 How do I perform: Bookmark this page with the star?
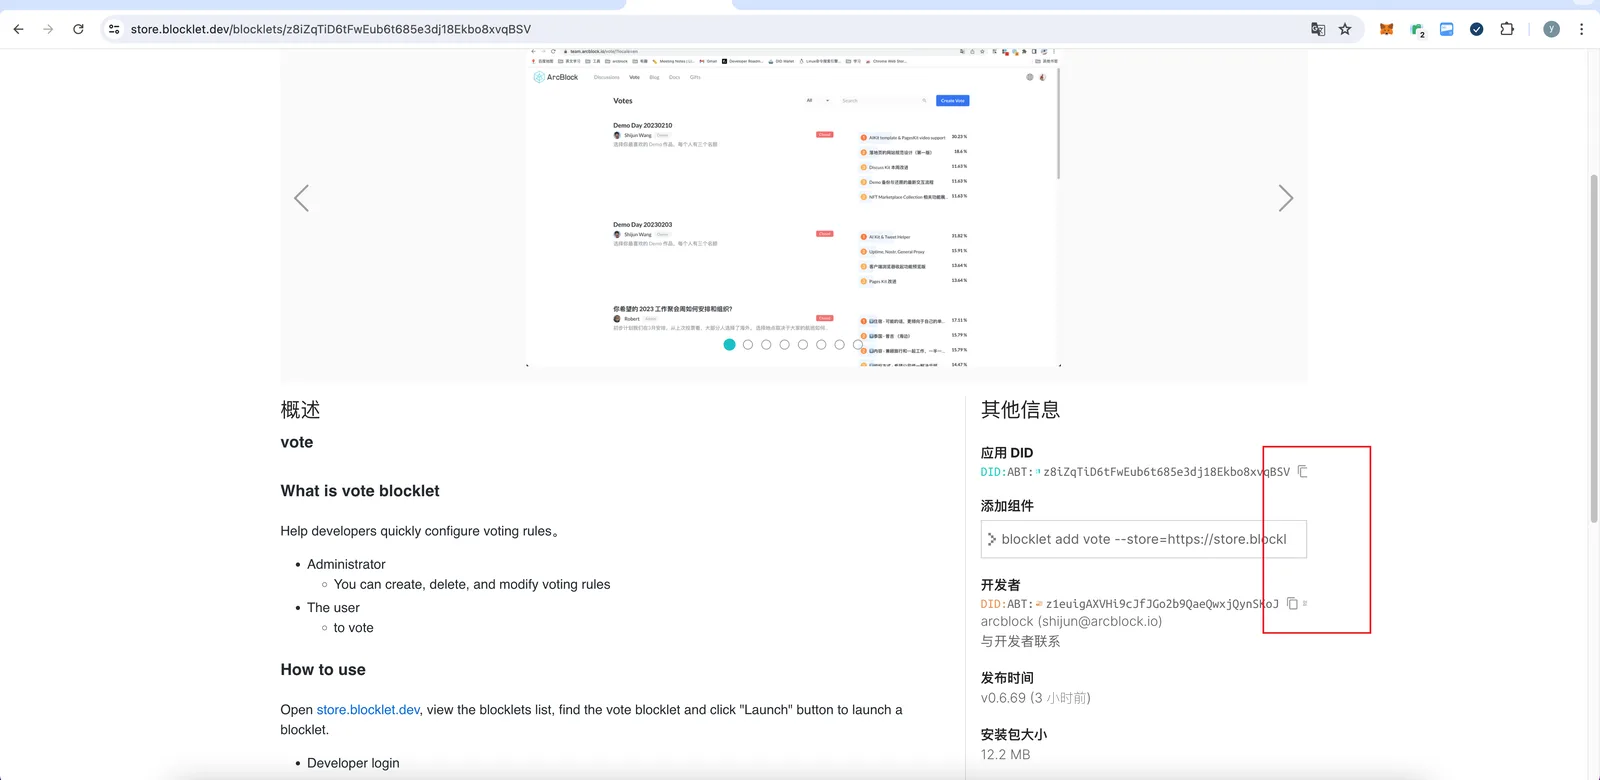click(1345, 29)
